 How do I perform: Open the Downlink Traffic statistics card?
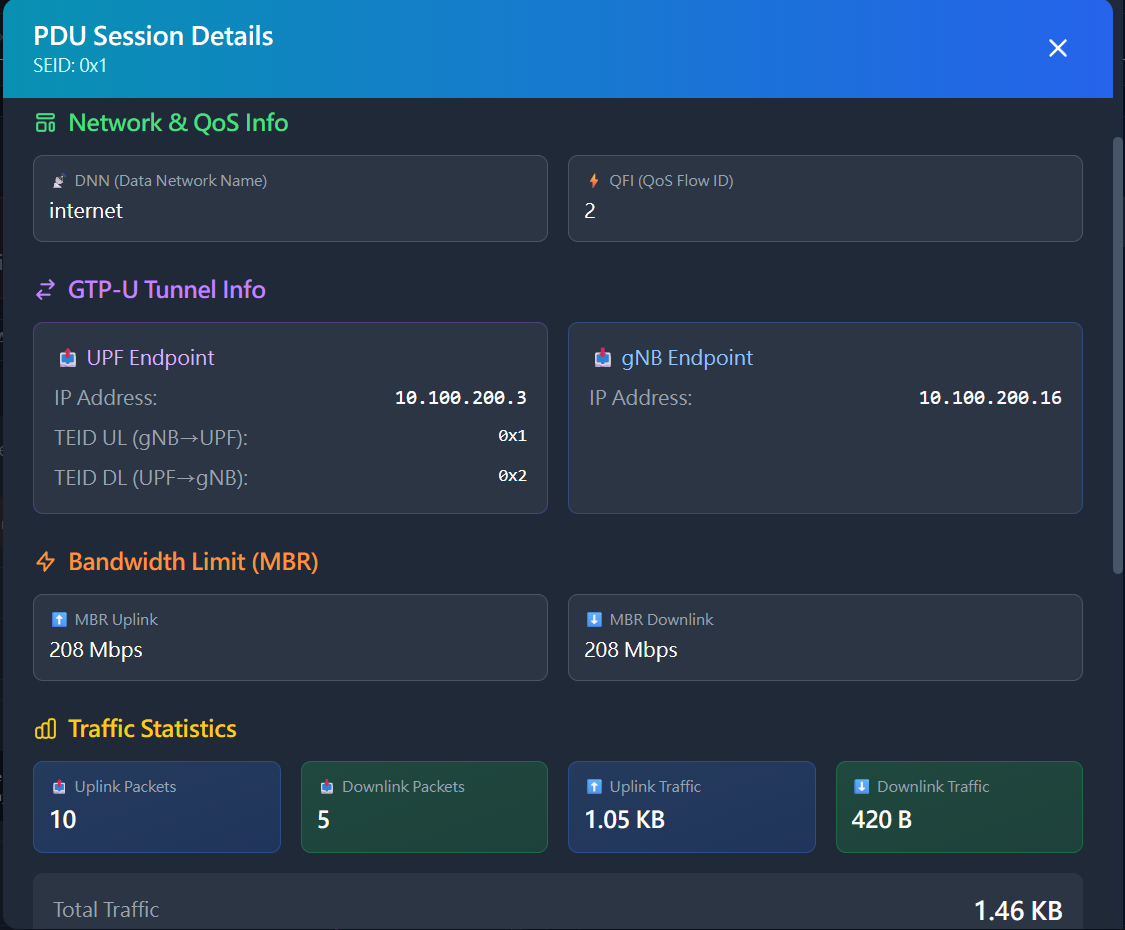[959, 807]
